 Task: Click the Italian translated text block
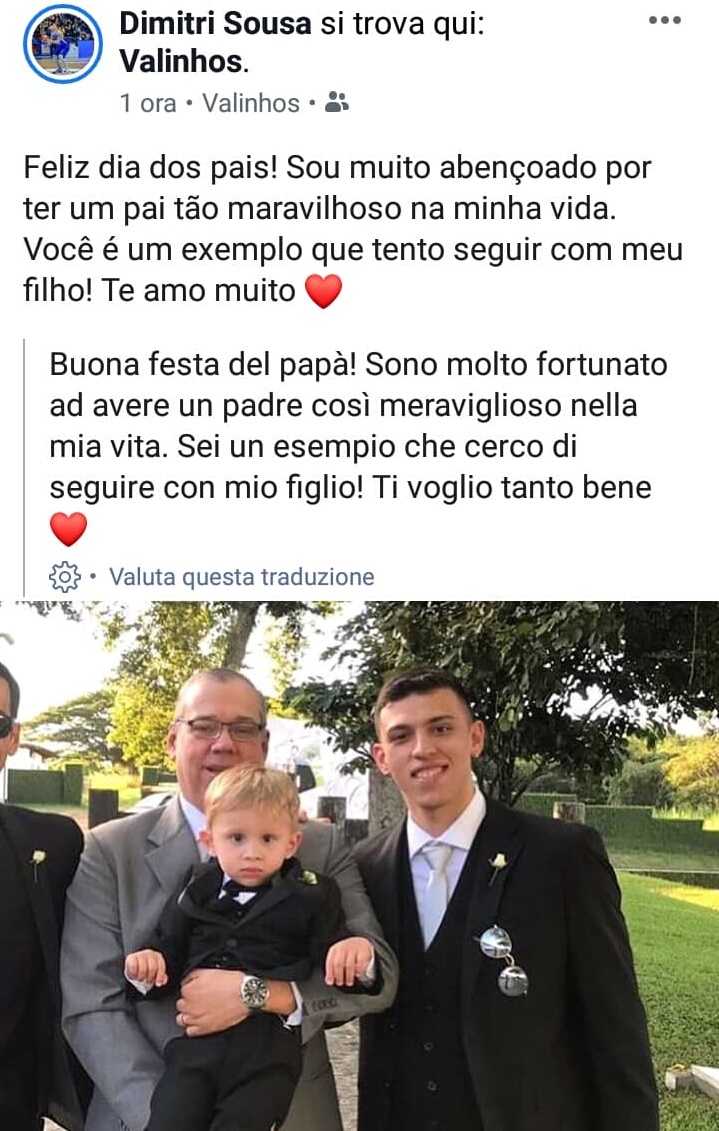(358, 445)
